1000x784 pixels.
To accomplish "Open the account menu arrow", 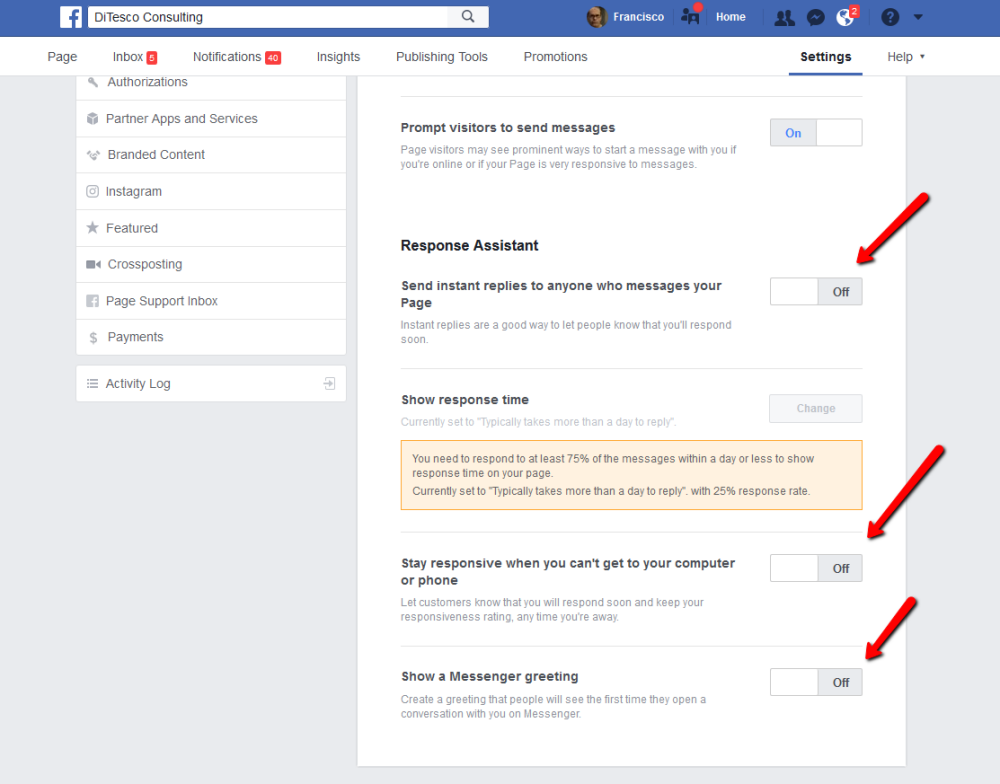I will click(x=918, y=17).
